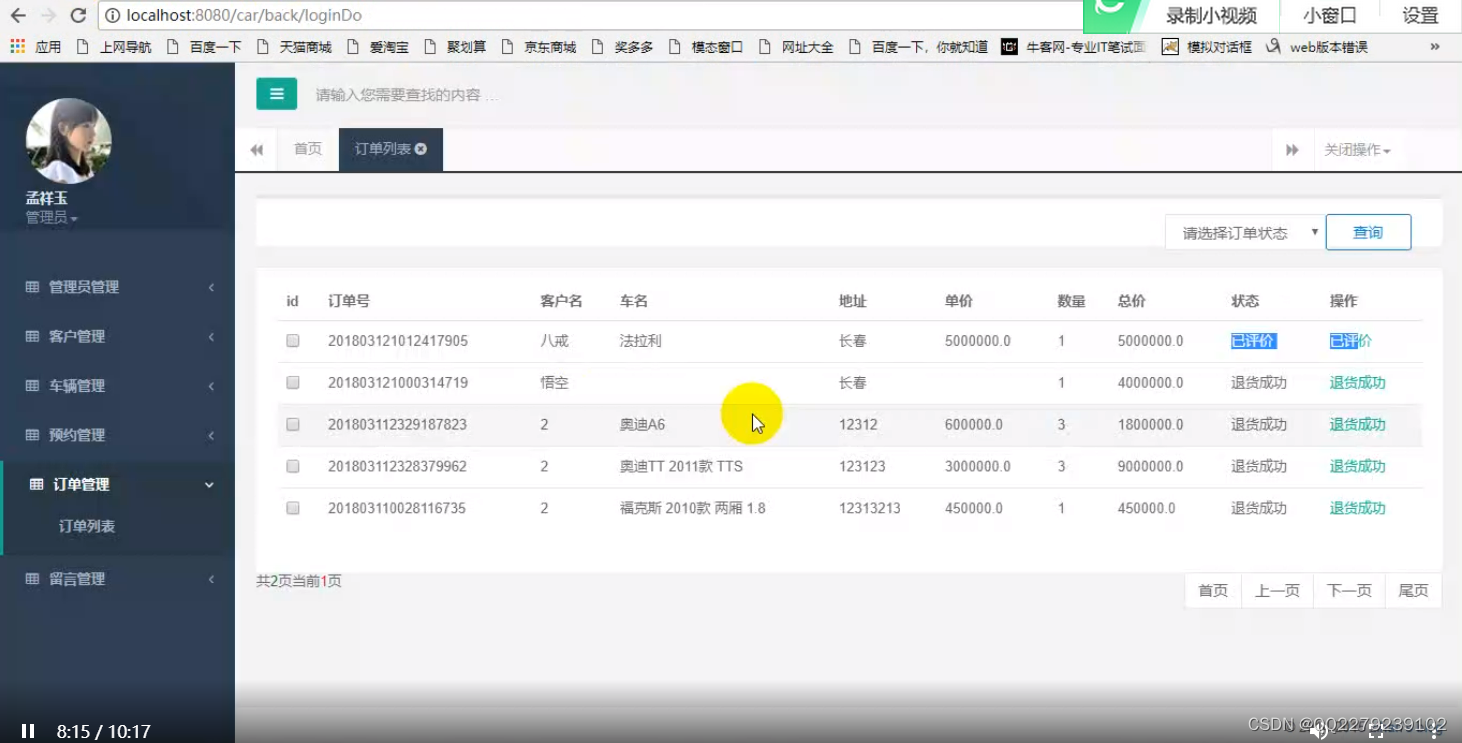Viewport: 1462px width, 743px height.
Task: Click the right double-arrow tab scroller
Action: (x=1292, y=148)
